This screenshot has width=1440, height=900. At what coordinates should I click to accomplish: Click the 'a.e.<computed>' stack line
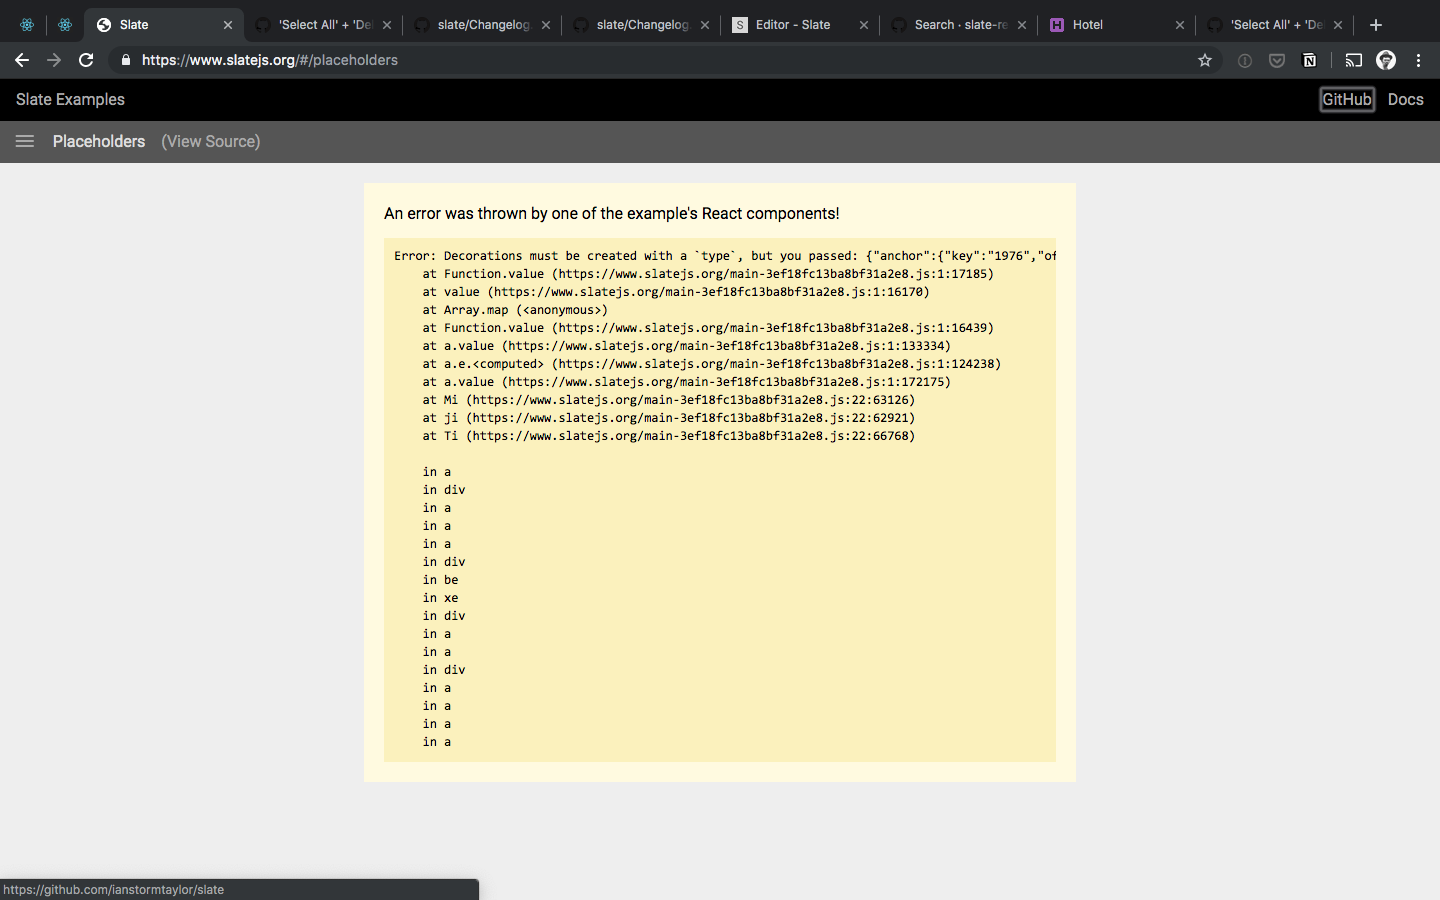711,364
